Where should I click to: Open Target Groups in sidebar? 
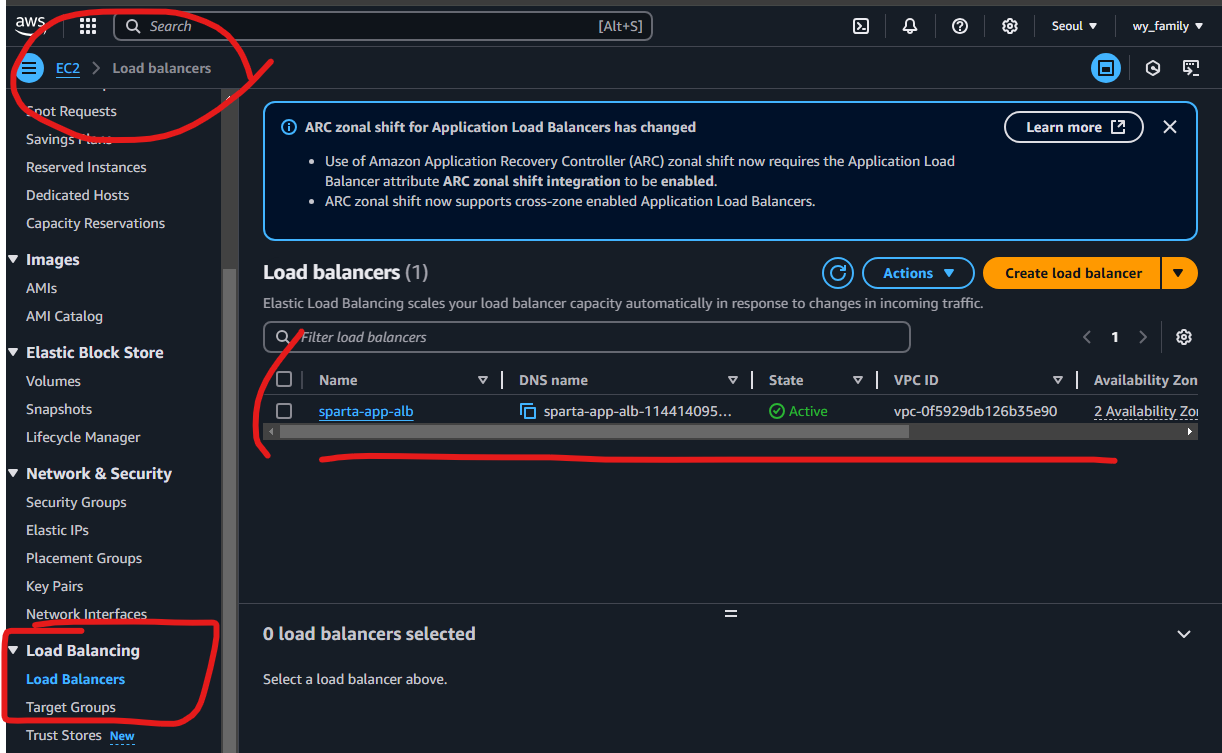point(71,707)
